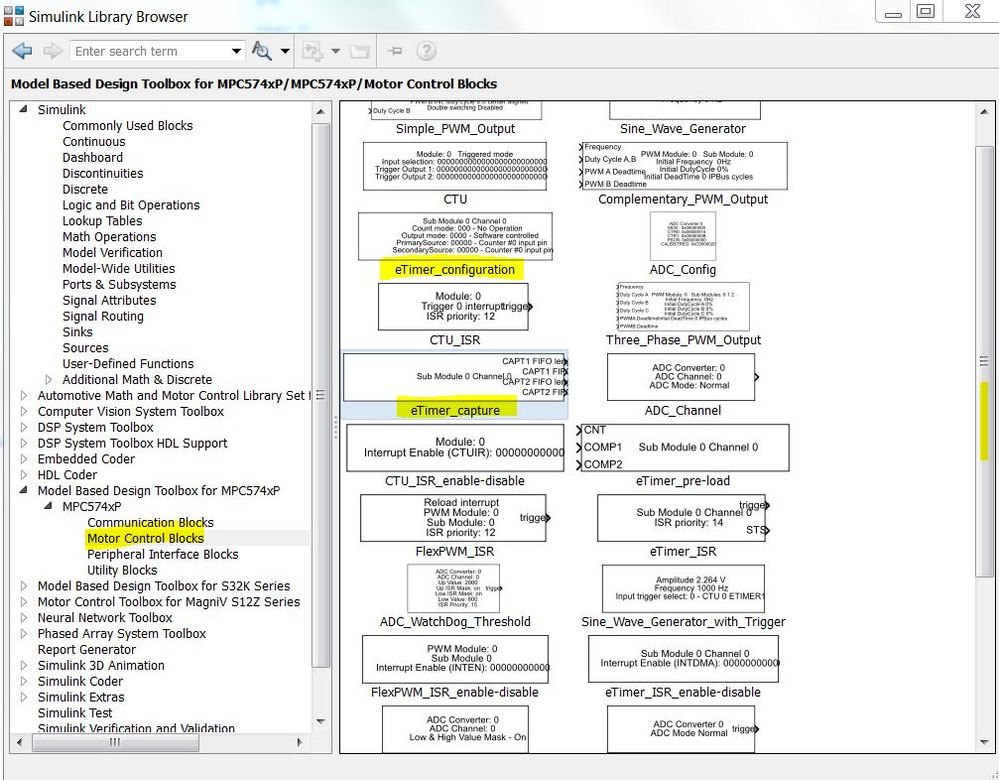Select the Dashboard library

(92, 157)
